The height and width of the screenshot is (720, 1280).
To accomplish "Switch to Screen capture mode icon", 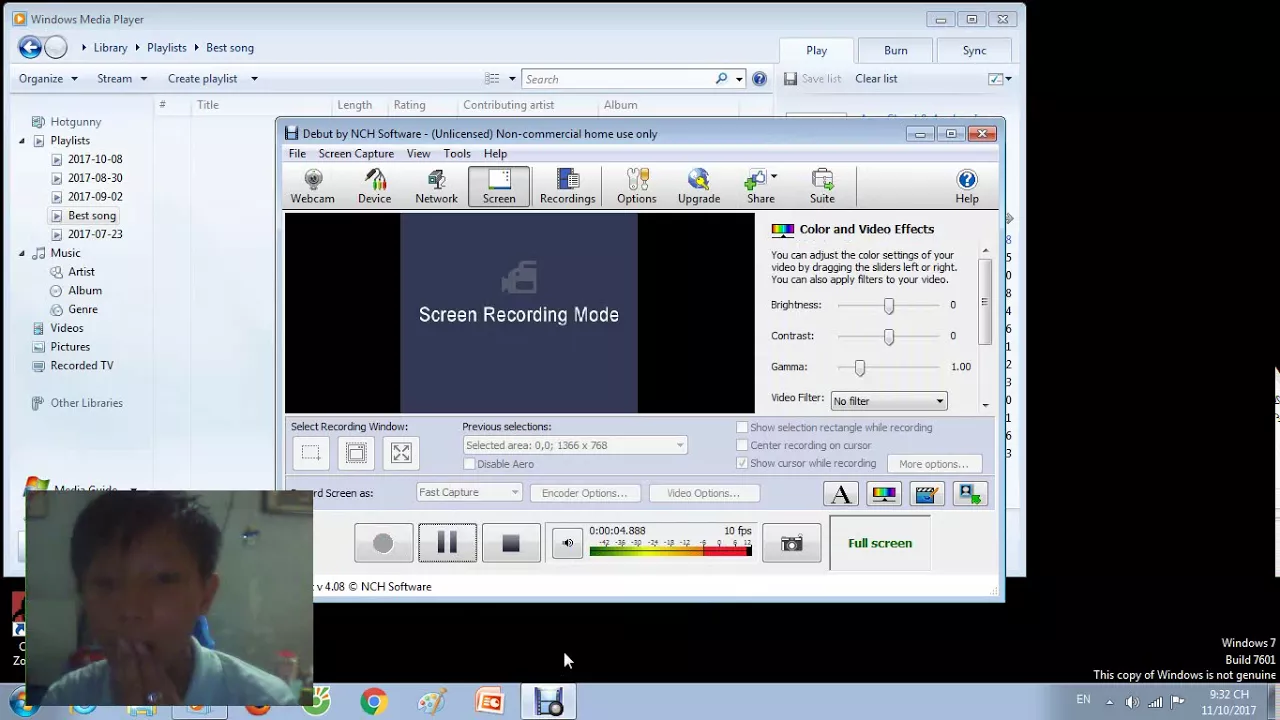I will 499,187.
